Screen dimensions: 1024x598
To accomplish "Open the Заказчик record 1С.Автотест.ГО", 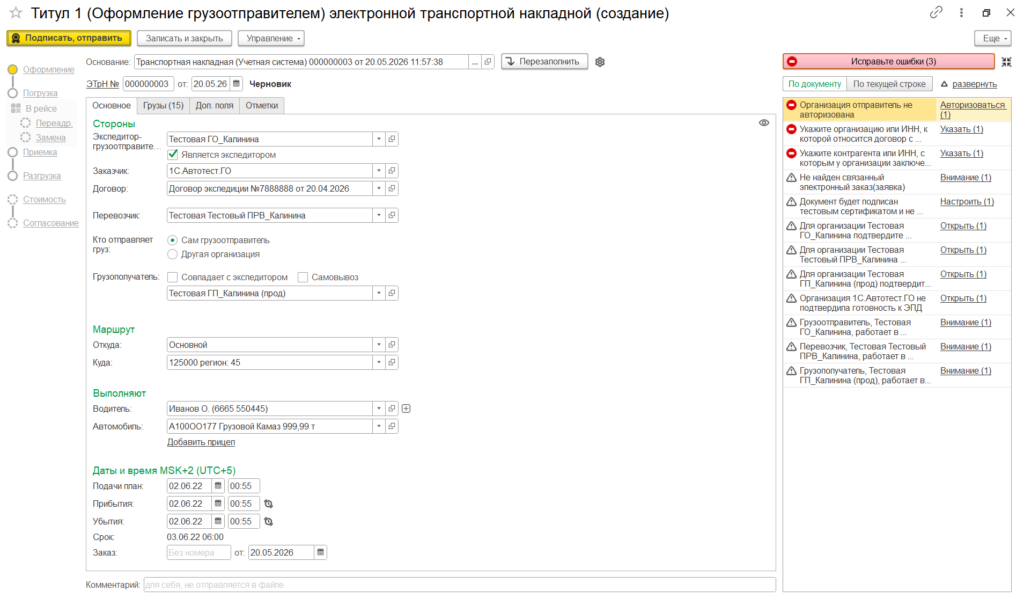I will point(392,171).
